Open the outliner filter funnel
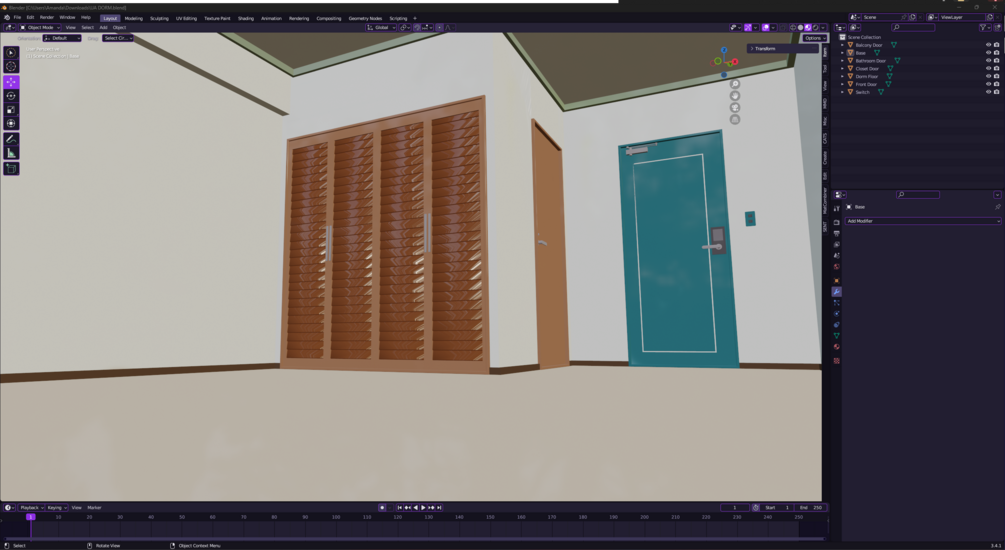The width and height of the screenshot is (1005, 550). [x=983, y=28]
